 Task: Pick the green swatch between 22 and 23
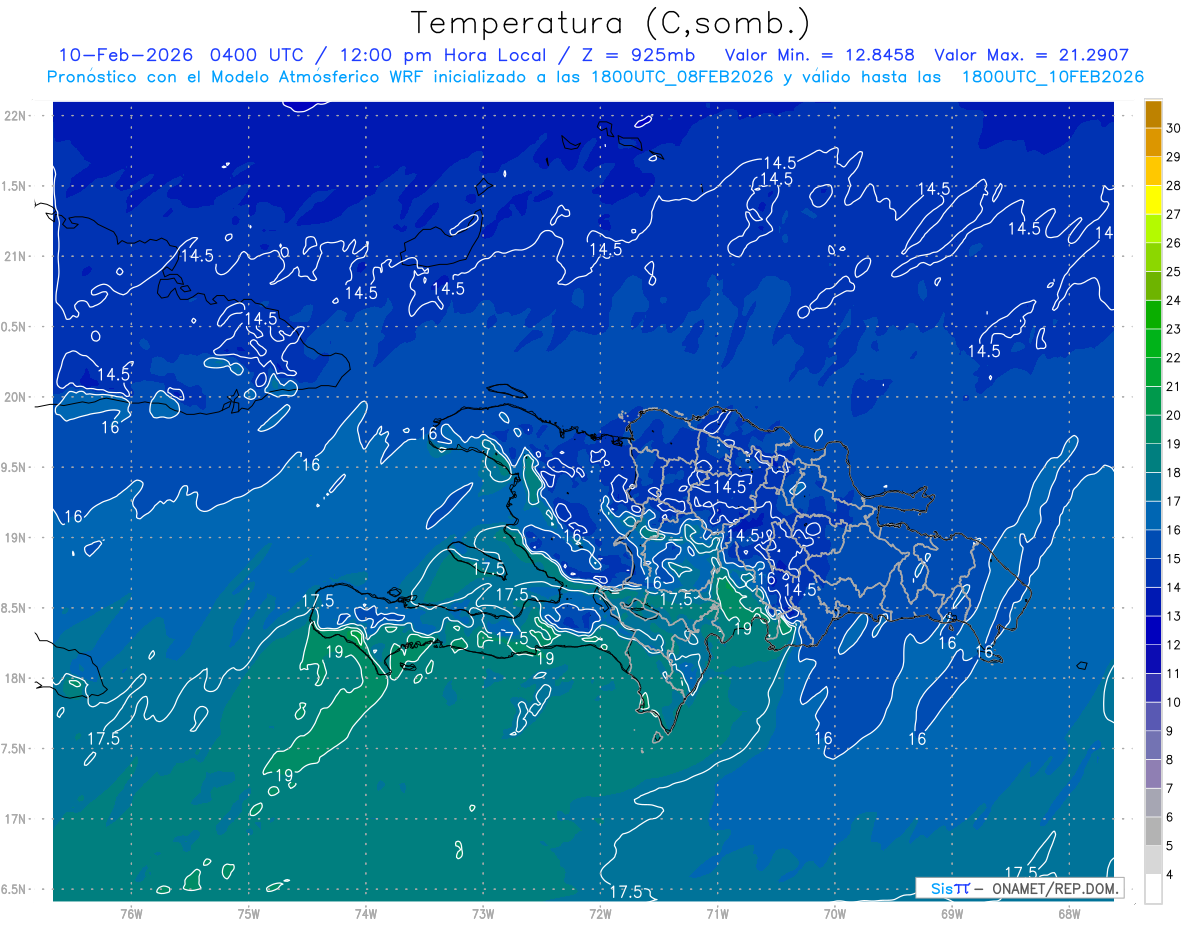point(1153,343)
